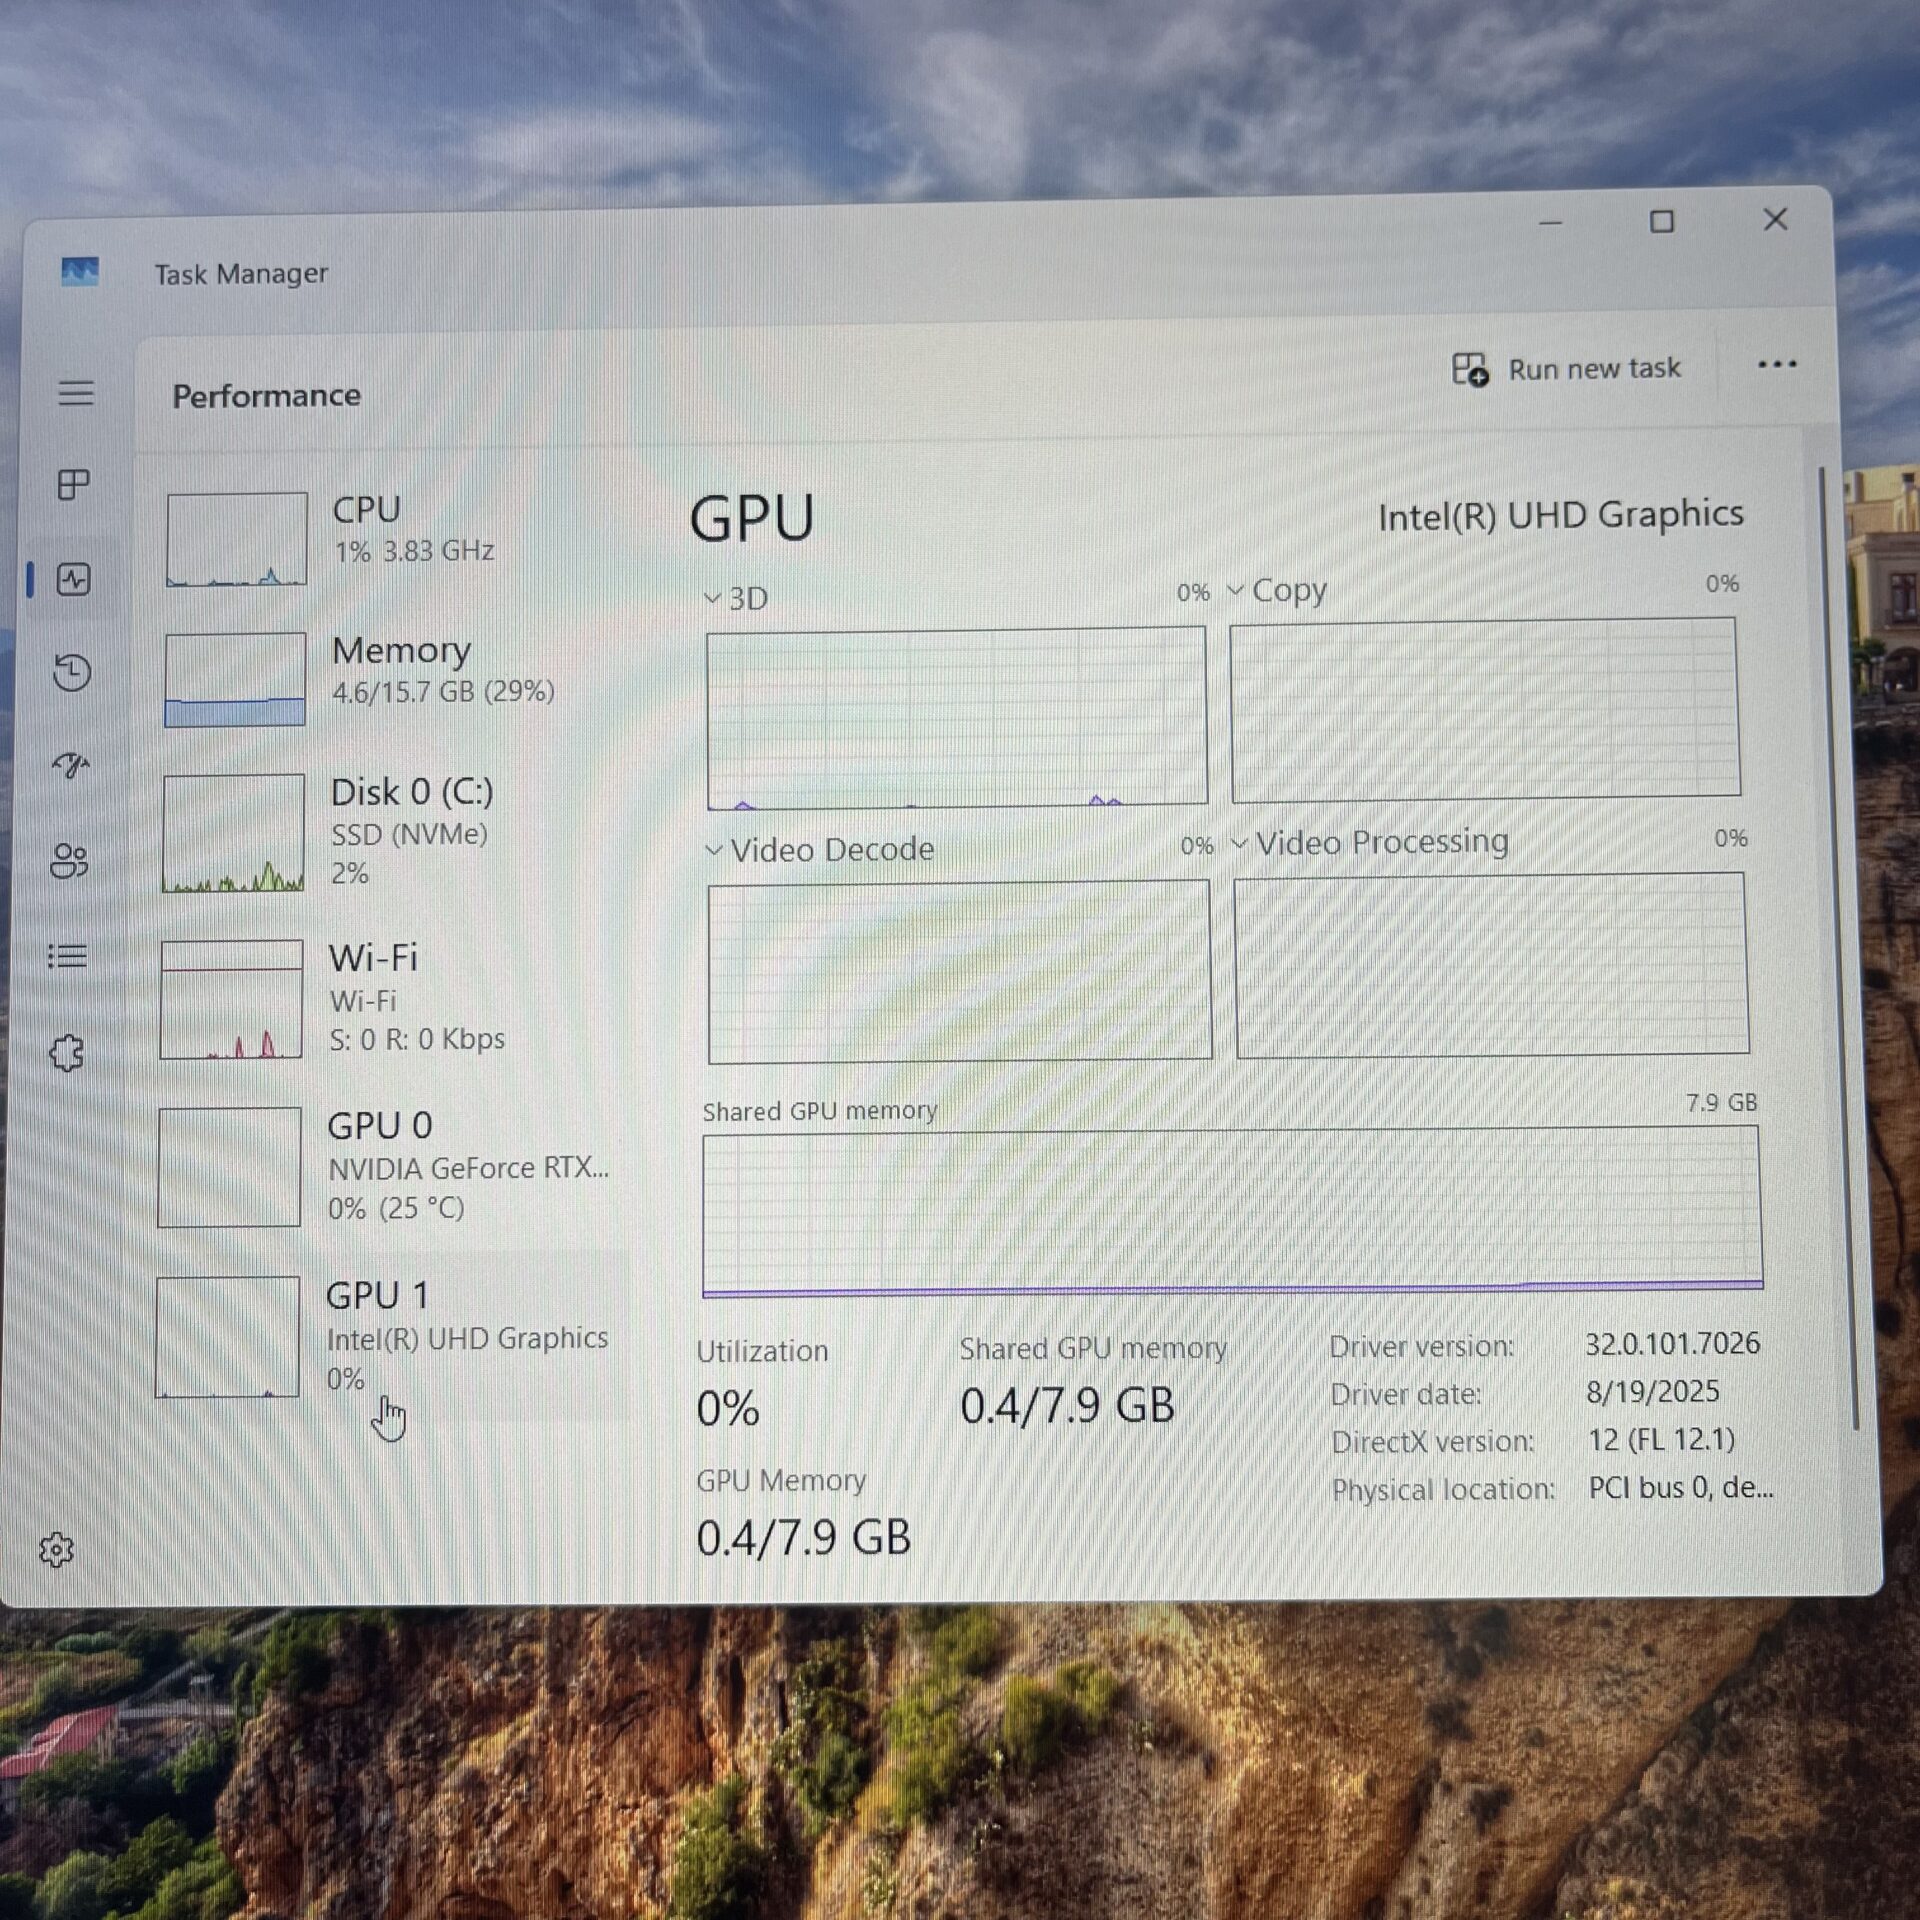The width and height of the screenshot is (1920, 1920).
Task: Click the 'S: 0 R: 0 Kbps' Wi-Fi reading
Action: [x=417, y=1039]
